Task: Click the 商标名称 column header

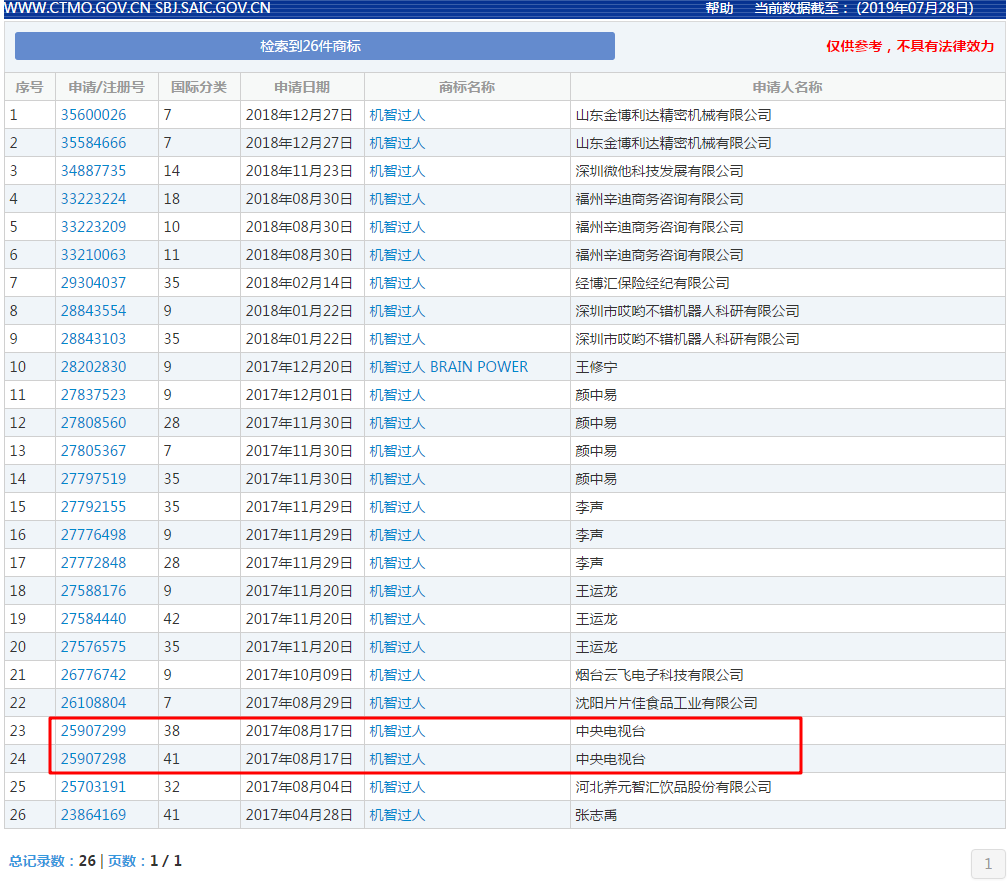Action: (467, 87)
